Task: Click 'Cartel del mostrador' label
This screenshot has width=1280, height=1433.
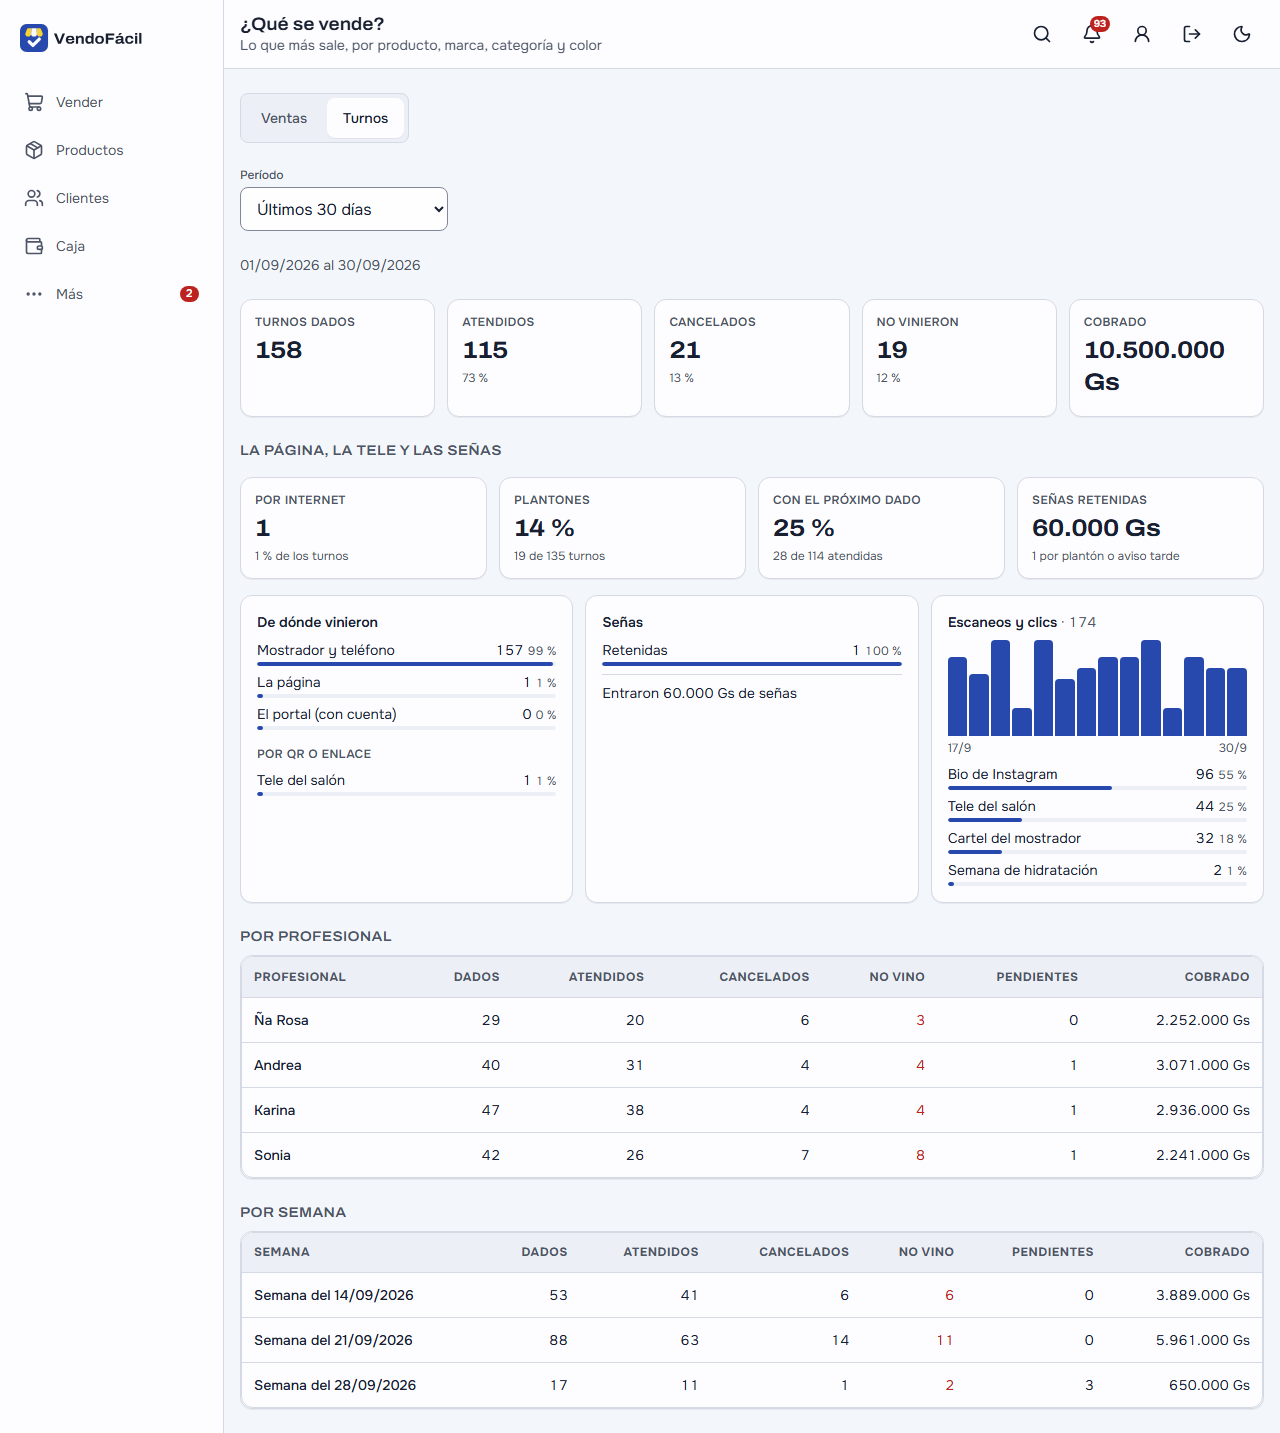Action: coord(1014,838)
